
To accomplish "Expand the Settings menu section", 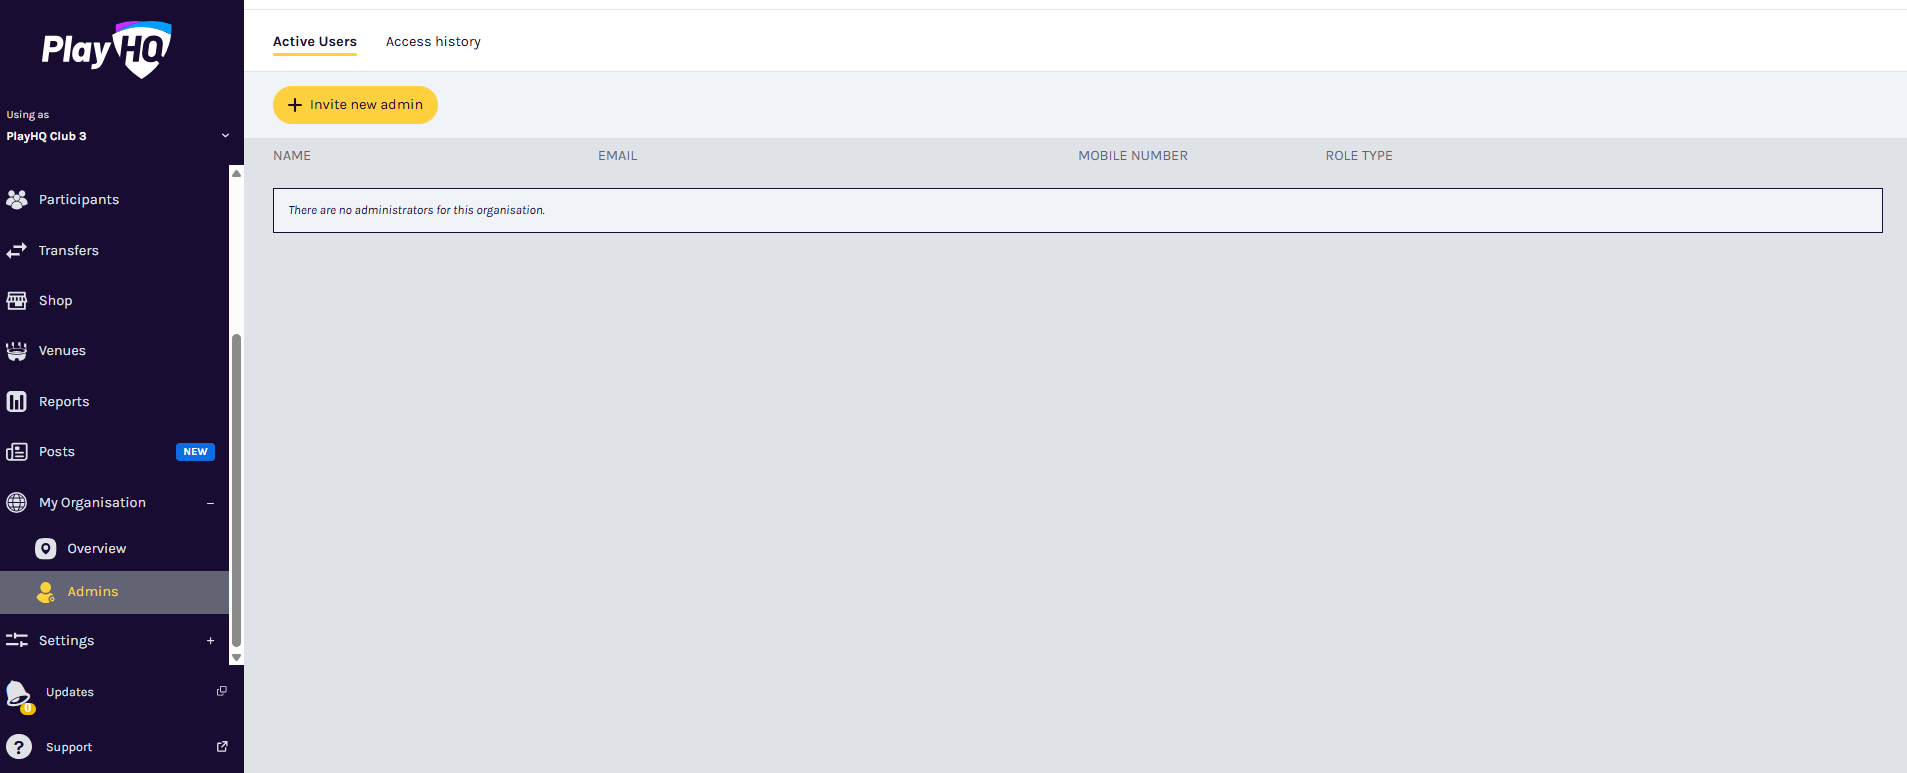I will (x=210, y=641).
